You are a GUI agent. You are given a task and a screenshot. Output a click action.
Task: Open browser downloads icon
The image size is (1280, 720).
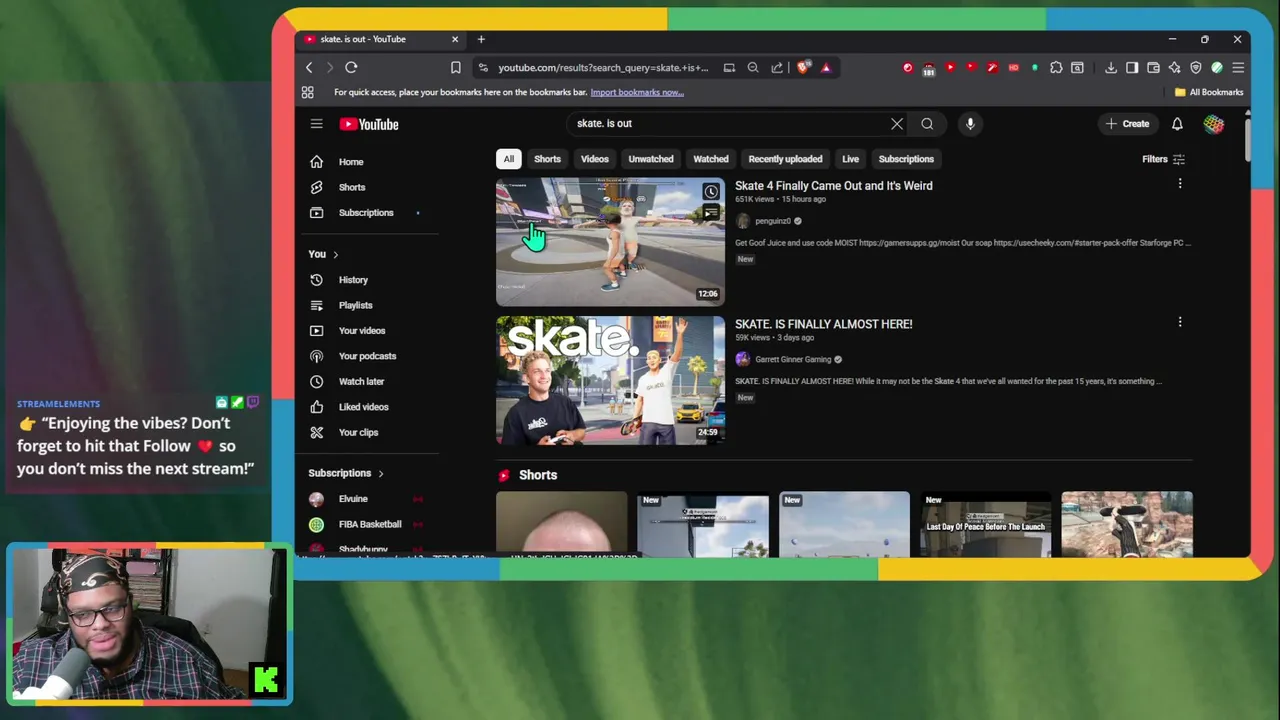coord(1111,67)
